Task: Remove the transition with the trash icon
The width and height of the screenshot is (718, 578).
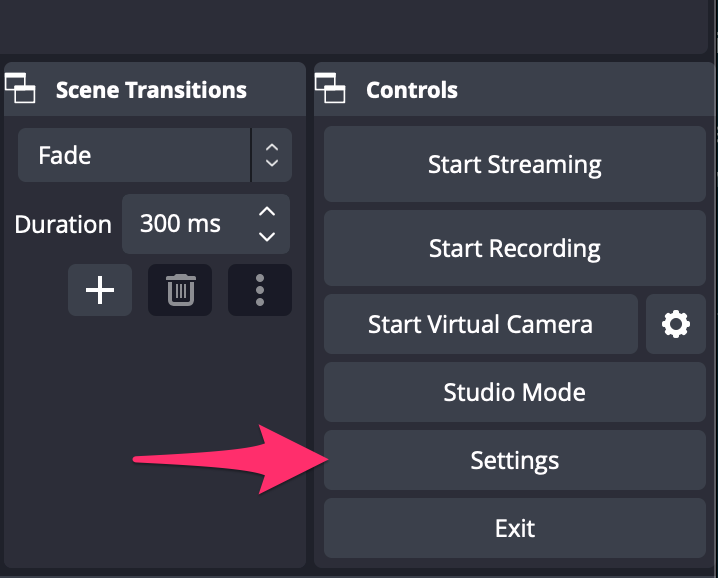Action: (180, 290)
